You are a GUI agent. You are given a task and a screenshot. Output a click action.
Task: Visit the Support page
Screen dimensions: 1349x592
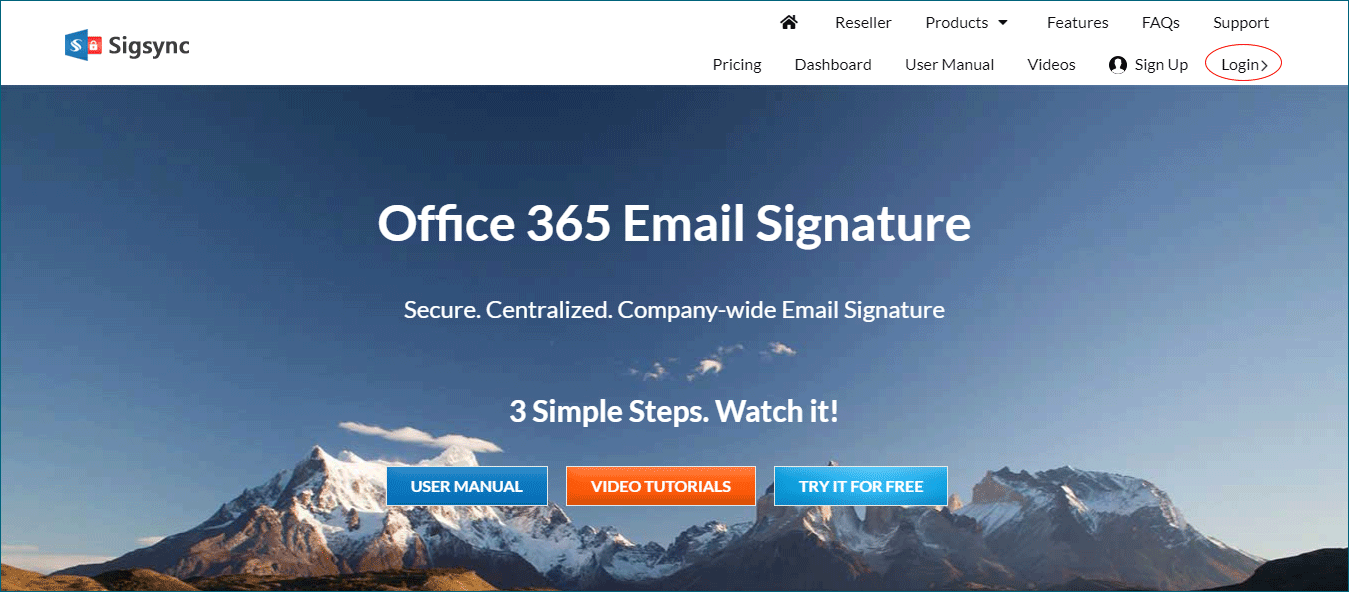[x=1241, y=22]
